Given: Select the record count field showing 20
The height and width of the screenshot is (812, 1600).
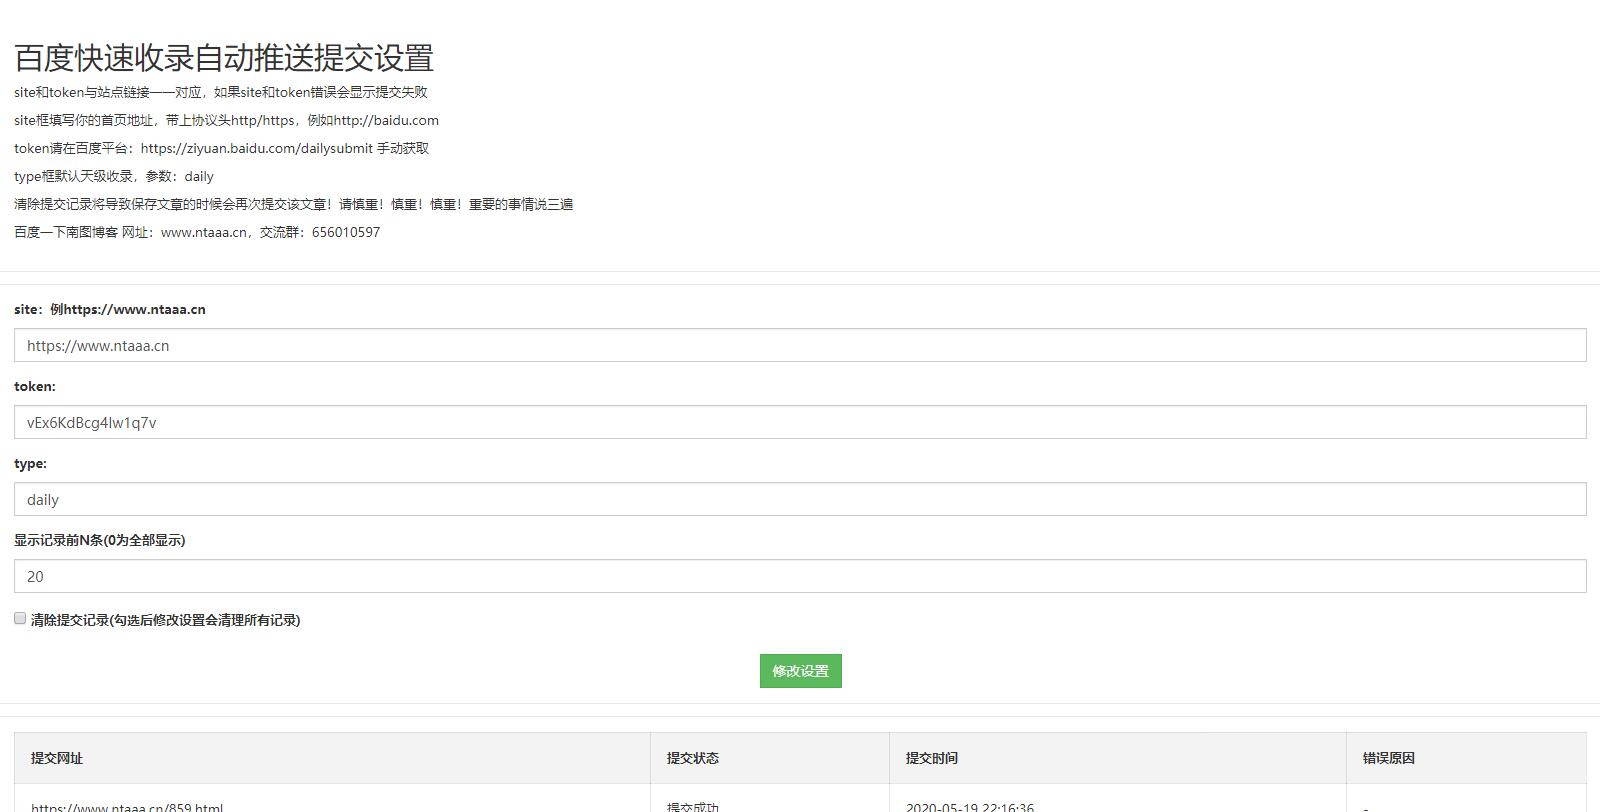Looking at the screenshot, I should 799,577.
